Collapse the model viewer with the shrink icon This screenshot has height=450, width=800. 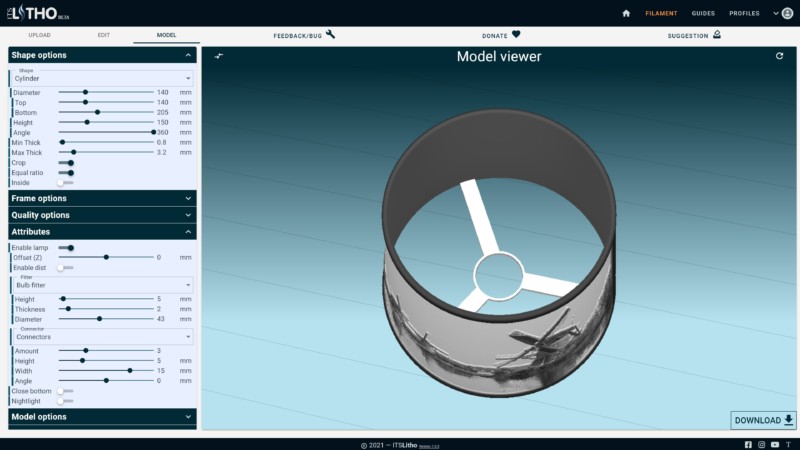coord(219,56)
